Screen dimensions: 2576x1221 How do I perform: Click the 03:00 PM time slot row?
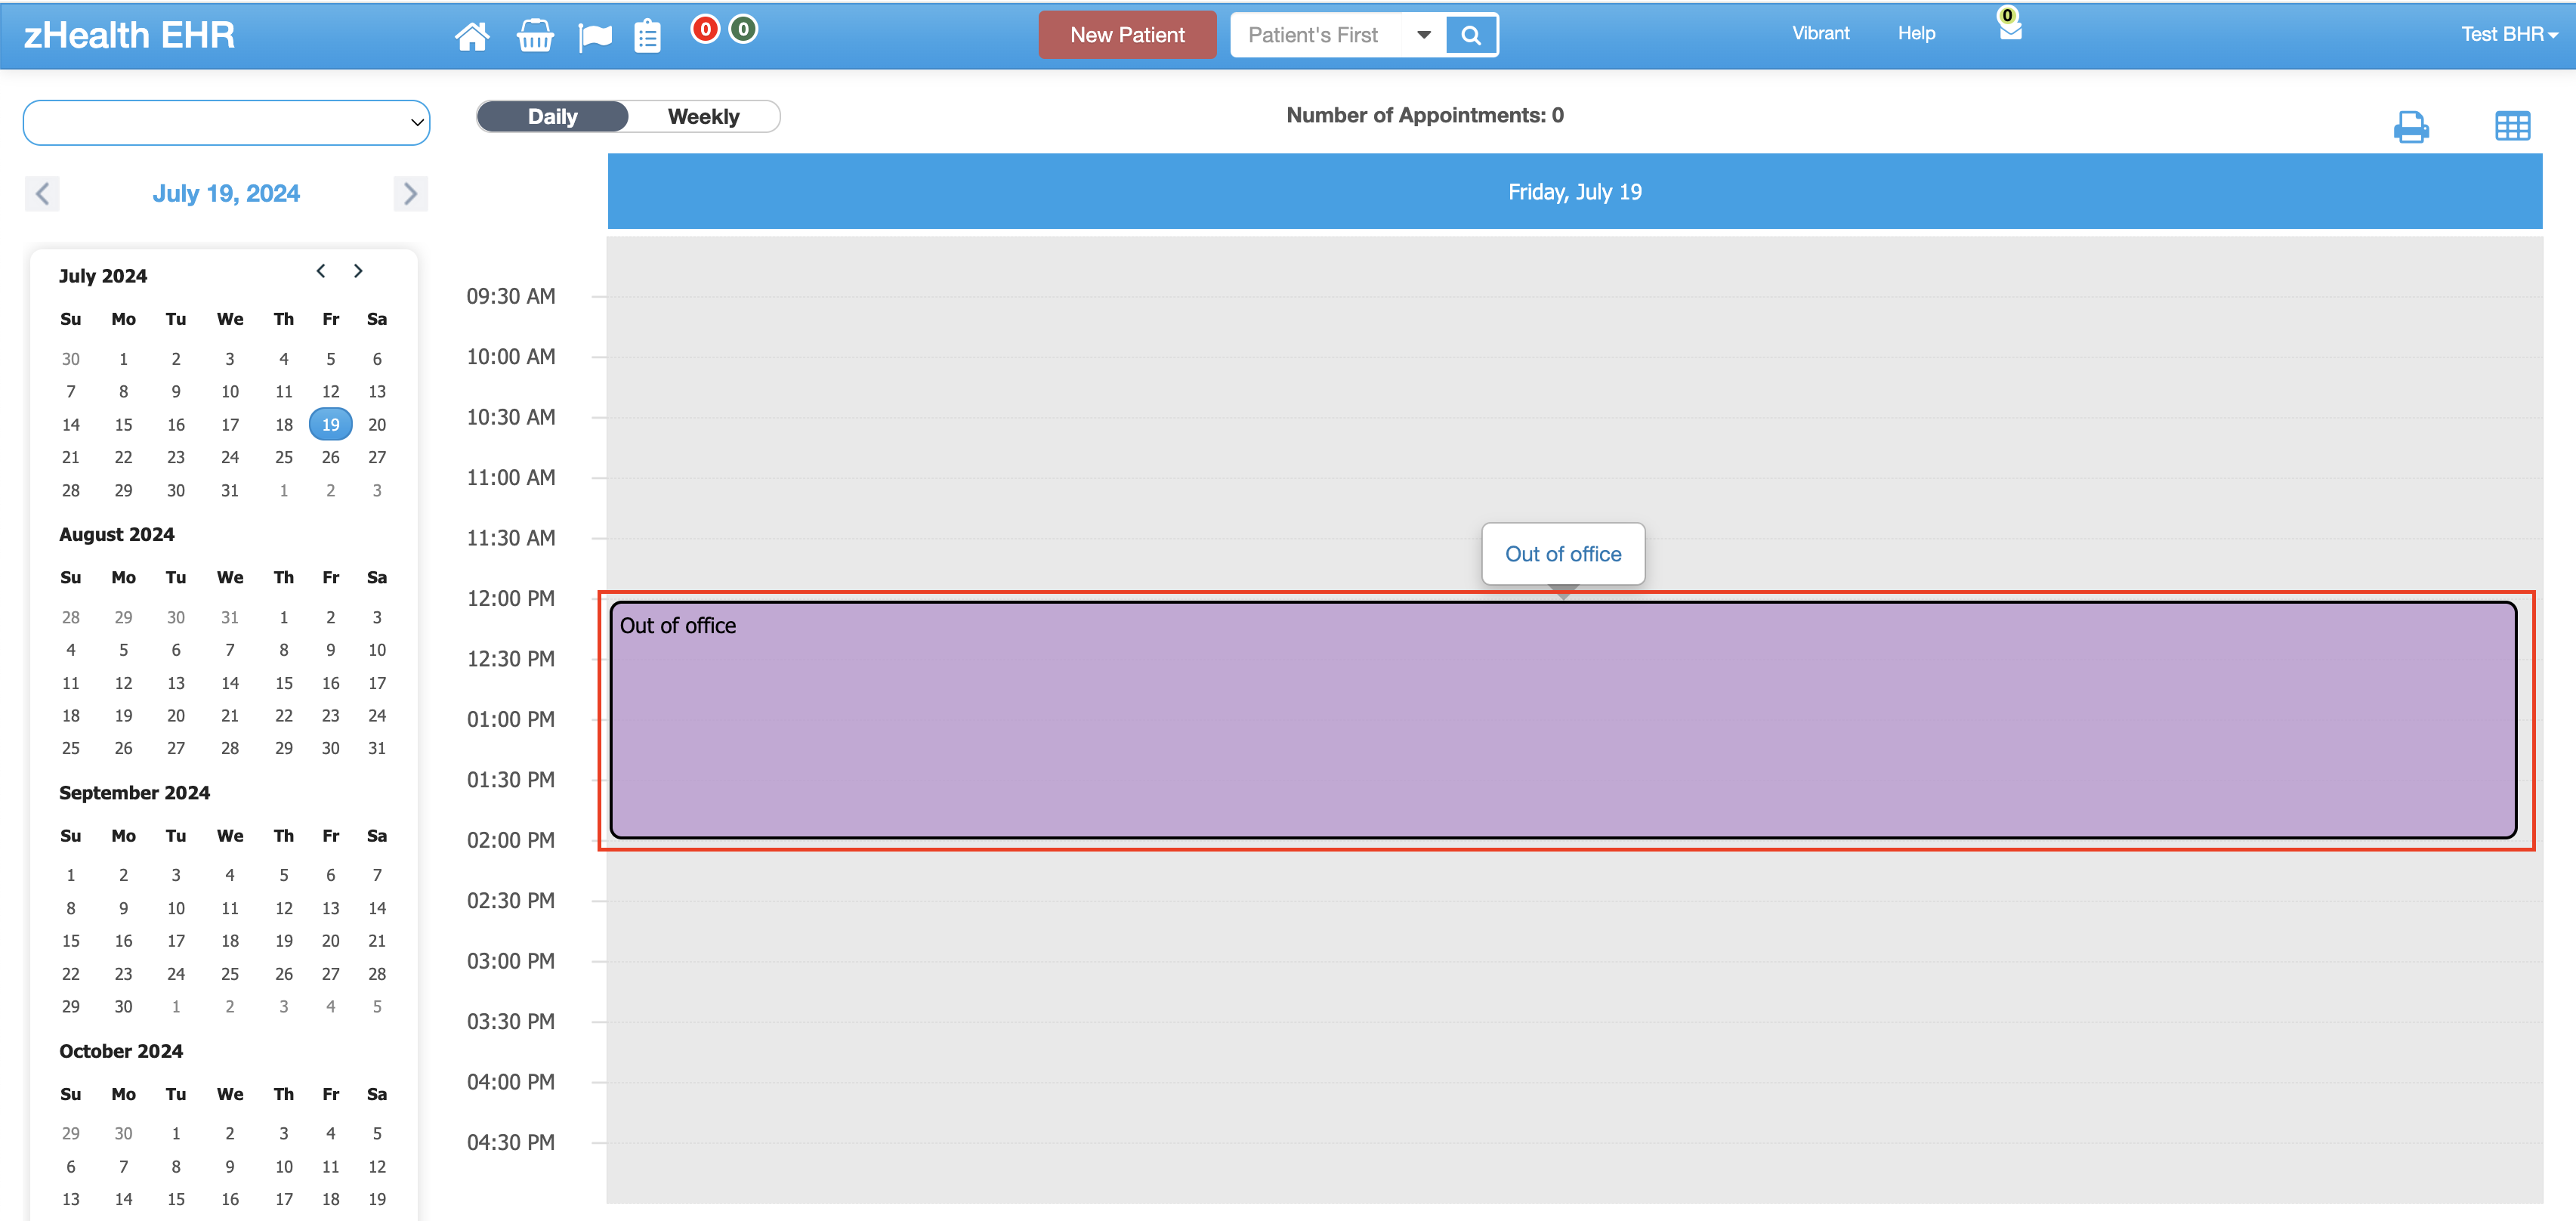click(1575, 991)
